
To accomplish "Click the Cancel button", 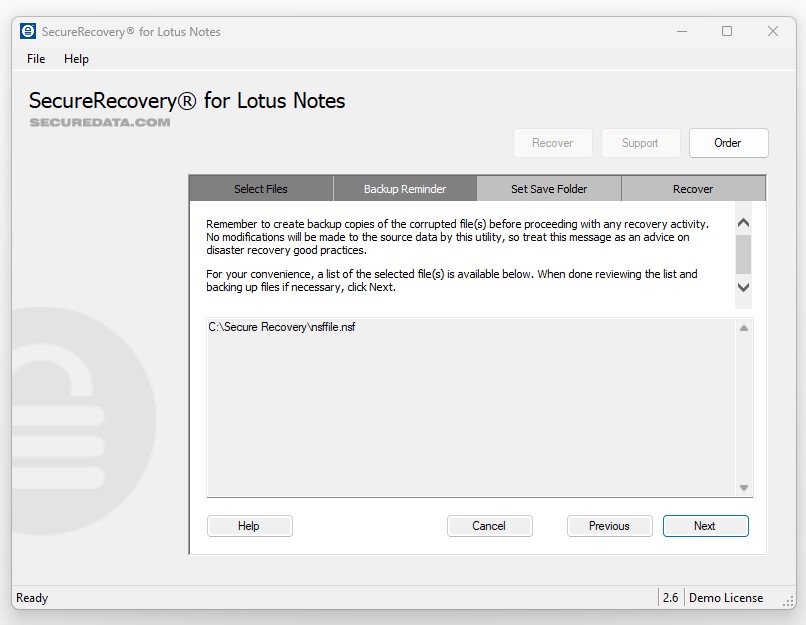I will pos(489,525).
